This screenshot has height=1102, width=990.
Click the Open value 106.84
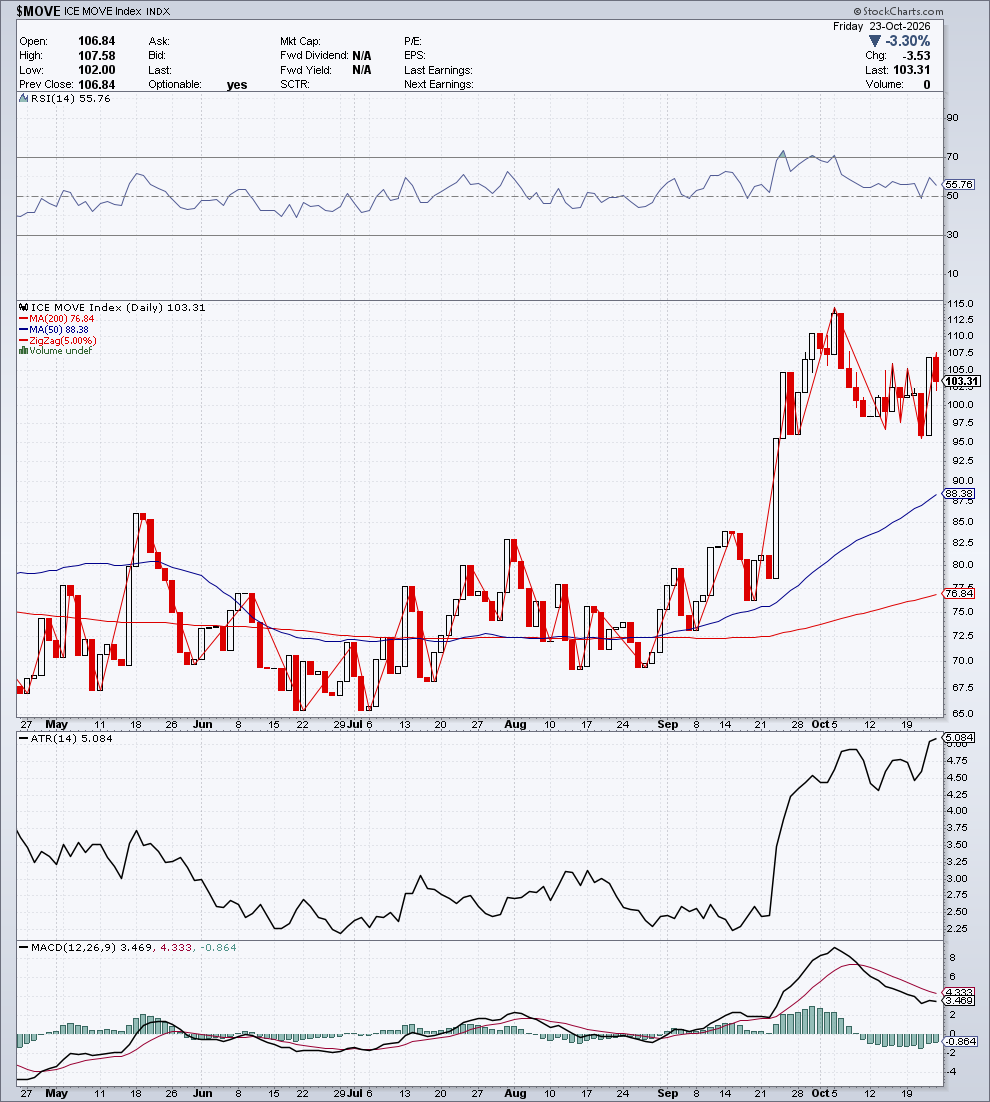pyautogui.click(x=96, y=41)
